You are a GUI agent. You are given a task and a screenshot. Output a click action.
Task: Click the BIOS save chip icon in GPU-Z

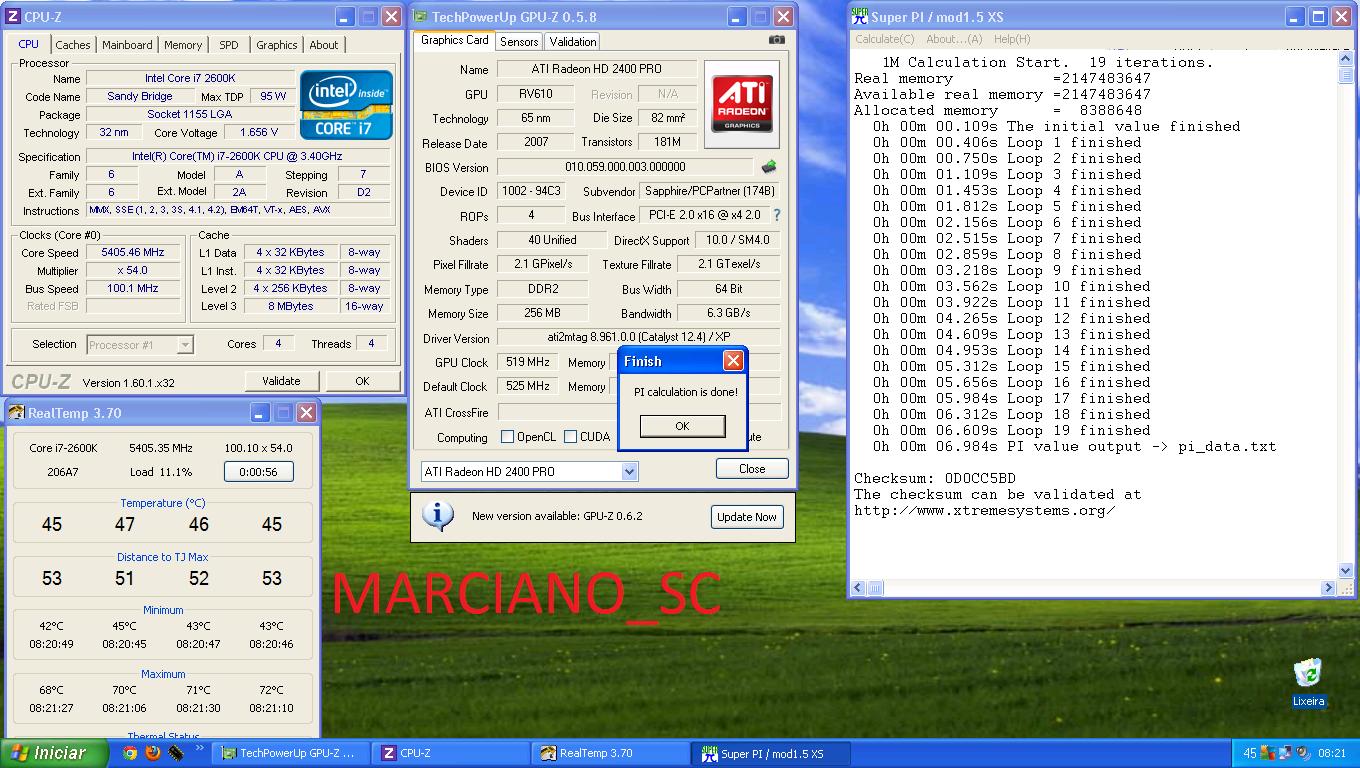pos(768,167)
